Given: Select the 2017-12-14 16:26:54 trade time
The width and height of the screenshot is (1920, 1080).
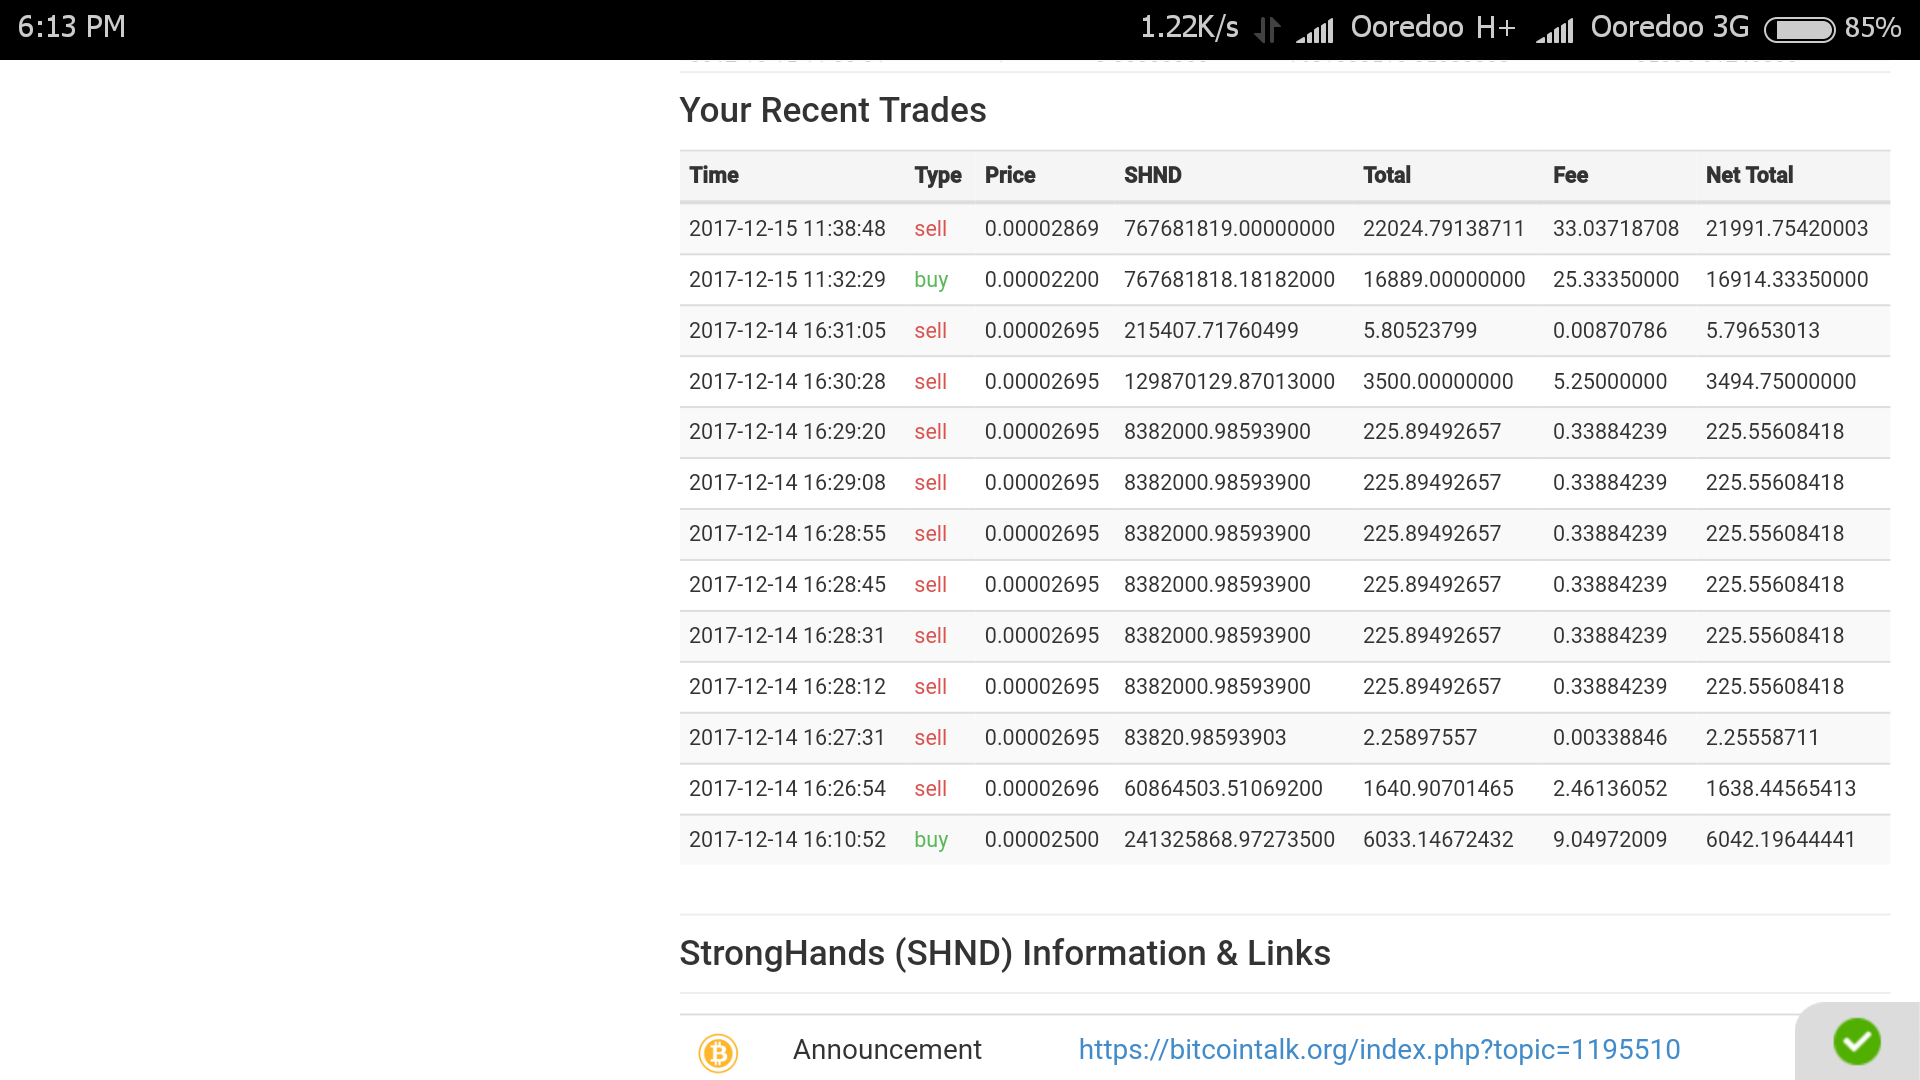Looking at the screenshot, I should tap(787, 788).
